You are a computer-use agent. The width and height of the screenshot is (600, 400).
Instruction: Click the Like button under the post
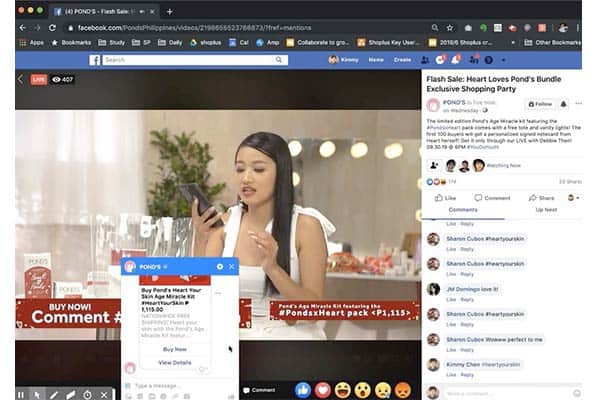pyautogui.click(x=445, y=198)
